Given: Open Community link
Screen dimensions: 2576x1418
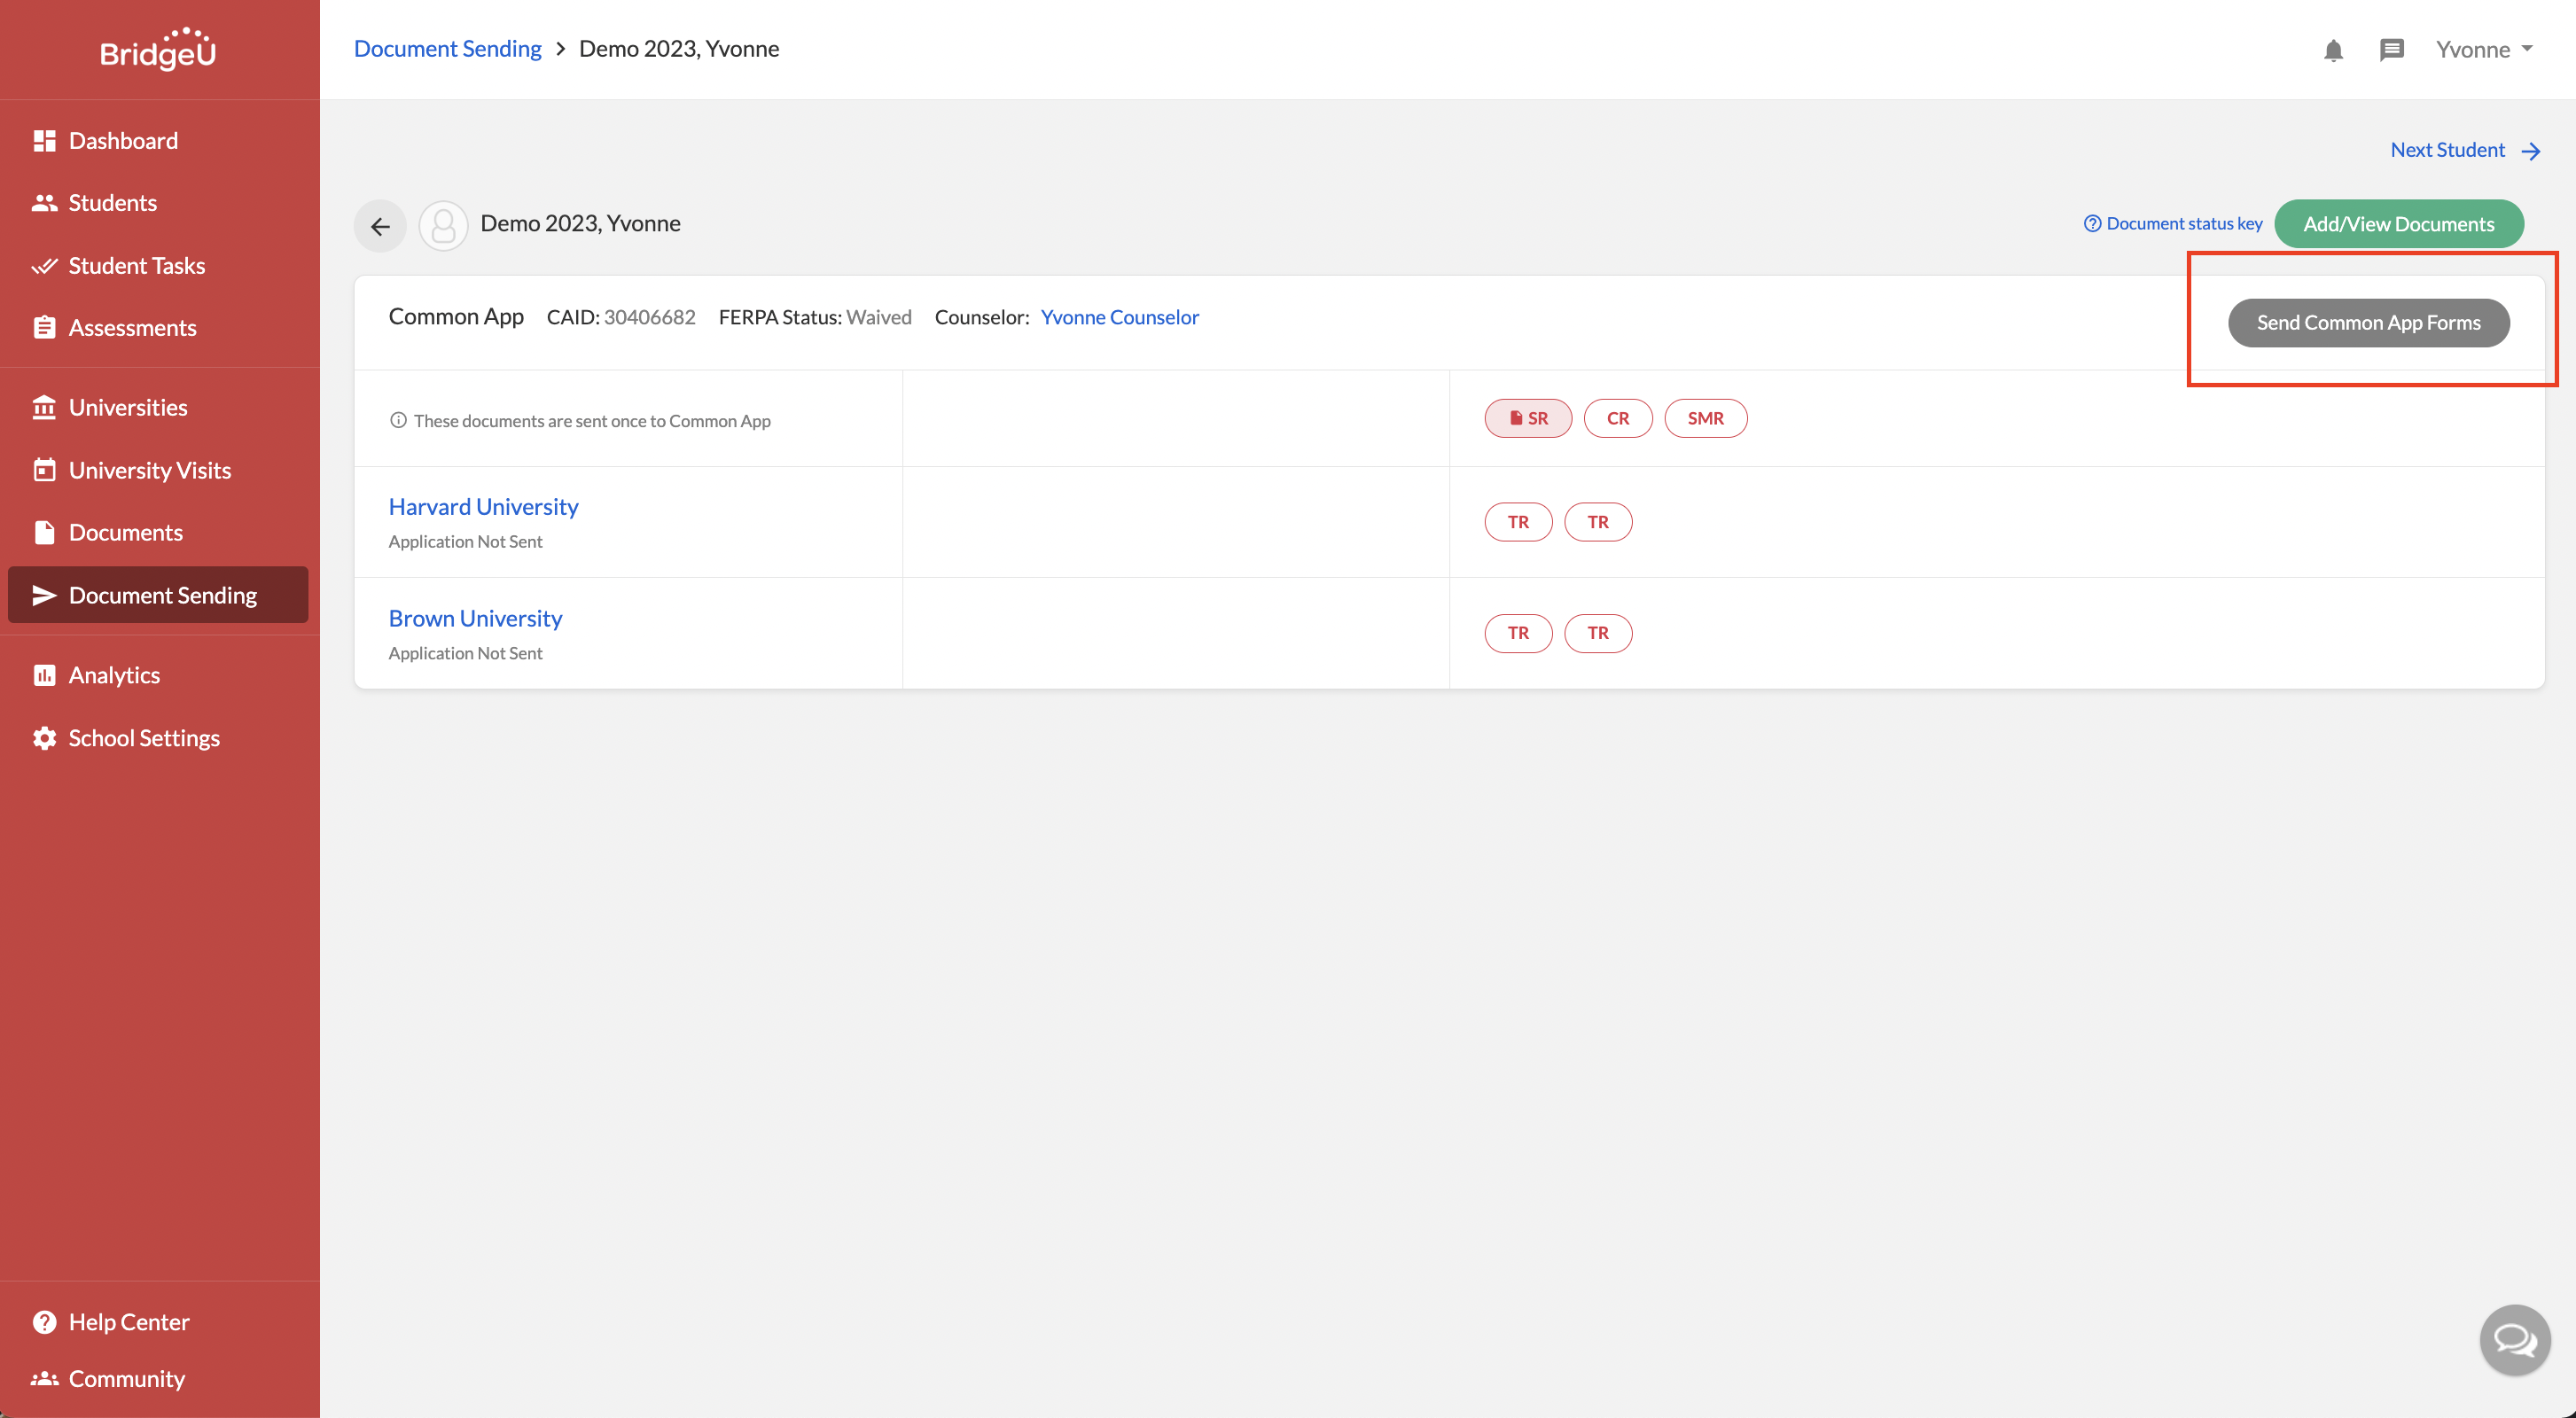Looking at the screenshot, I should (x=127, y=1379).
